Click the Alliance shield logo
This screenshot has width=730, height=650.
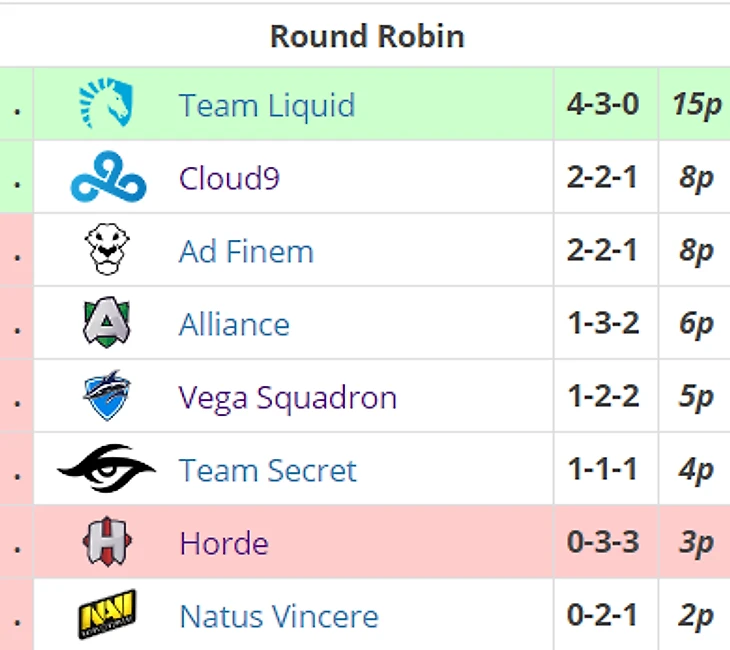(x=107, y=322)
